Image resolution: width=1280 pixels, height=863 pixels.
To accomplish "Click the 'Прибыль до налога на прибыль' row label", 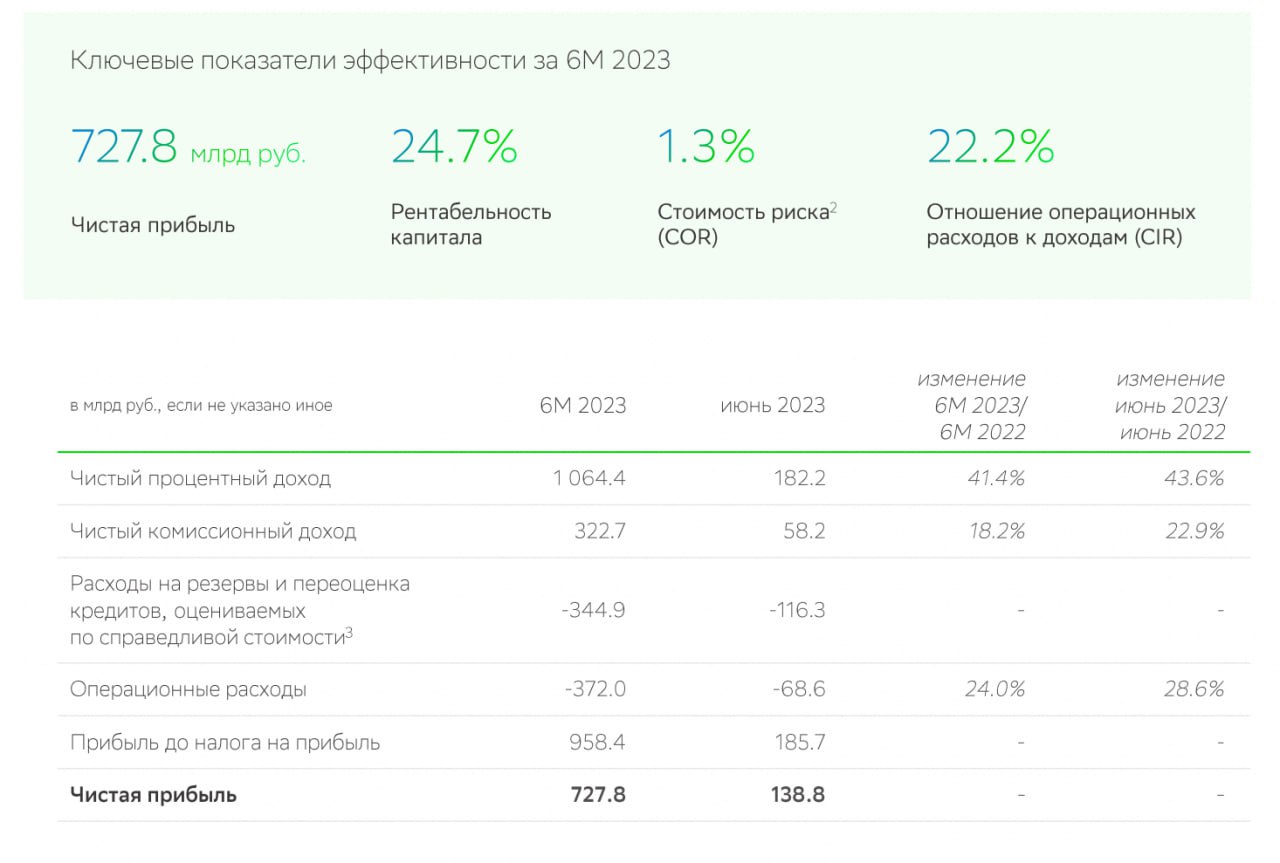I will click(225, 743).
